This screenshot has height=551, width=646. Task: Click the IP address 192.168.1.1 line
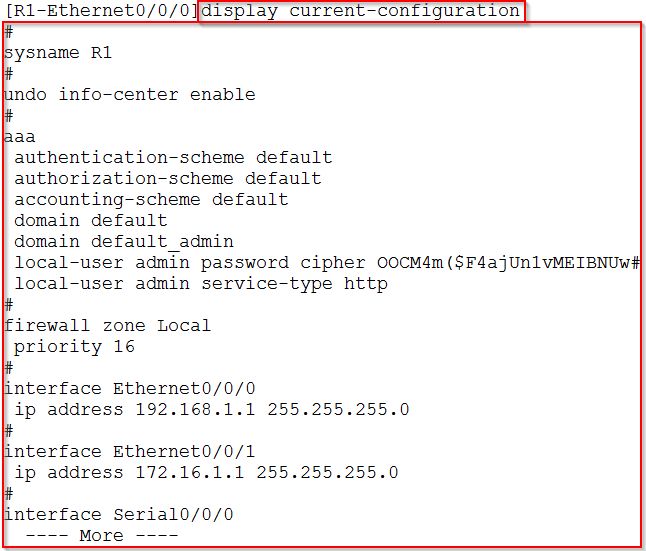point(212,410)
